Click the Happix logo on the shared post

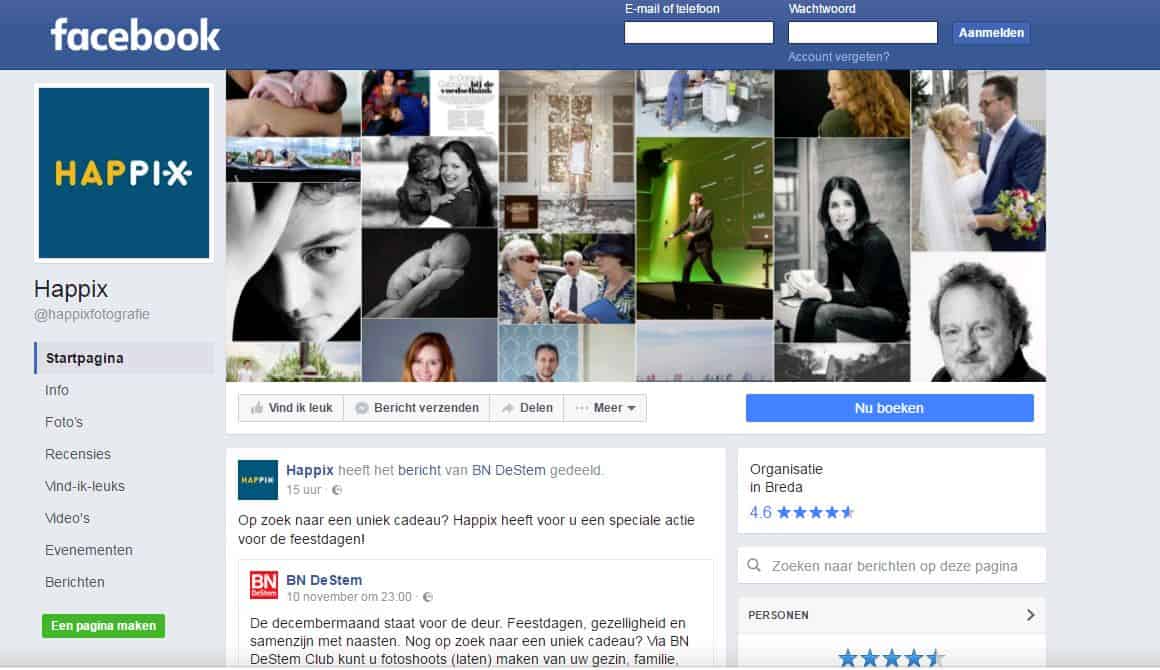[257, 480]
